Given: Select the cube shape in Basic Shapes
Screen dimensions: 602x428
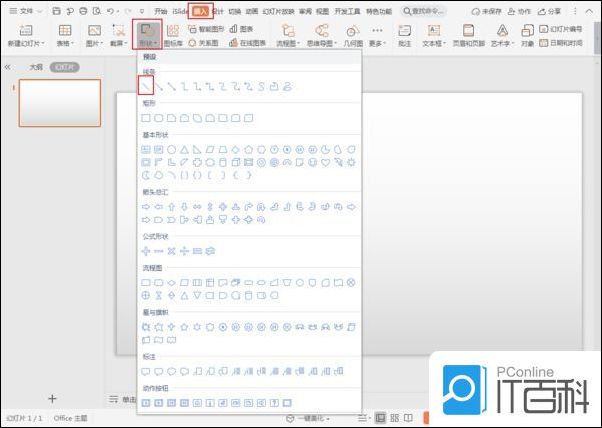Looking at the screenshot, I should pos(236,162).
